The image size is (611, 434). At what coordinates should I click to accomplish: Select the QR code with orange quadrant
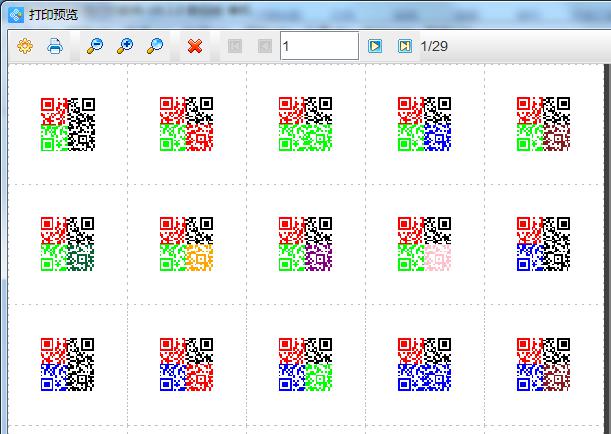pyautogui.click(x=187, y=244)
